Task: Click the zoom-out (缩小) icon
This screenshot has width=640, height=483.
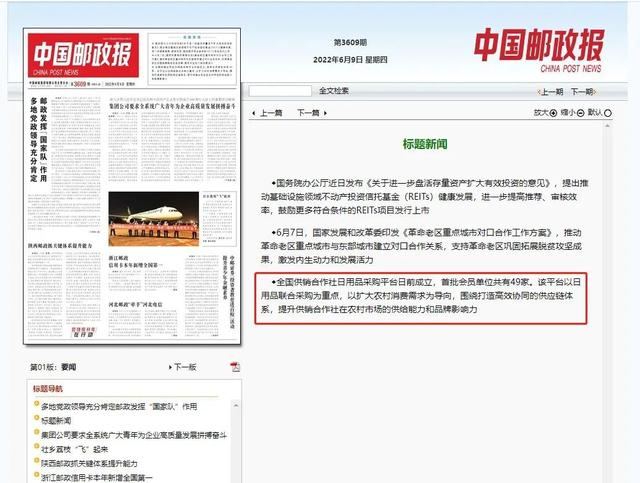Action: coord(580,113)
